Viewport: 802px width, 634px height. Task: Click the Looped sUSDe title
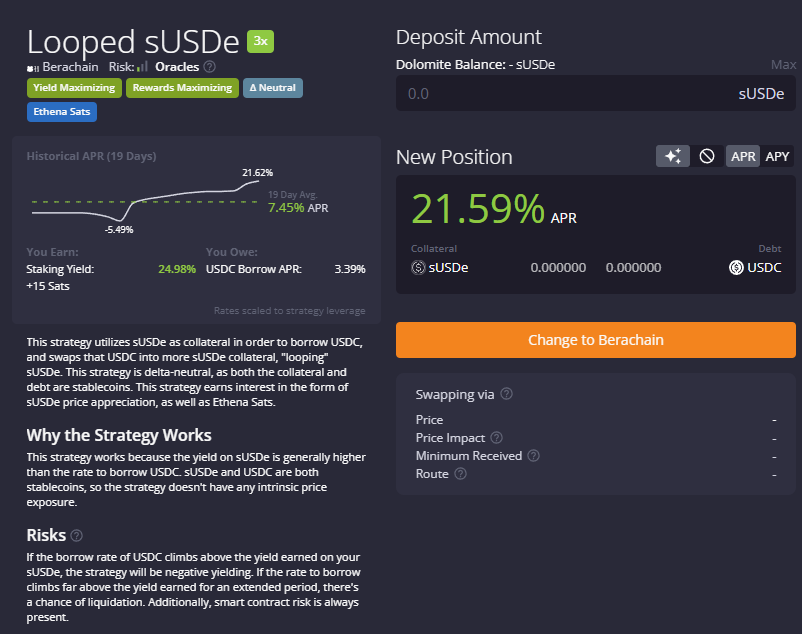(133, 42)
